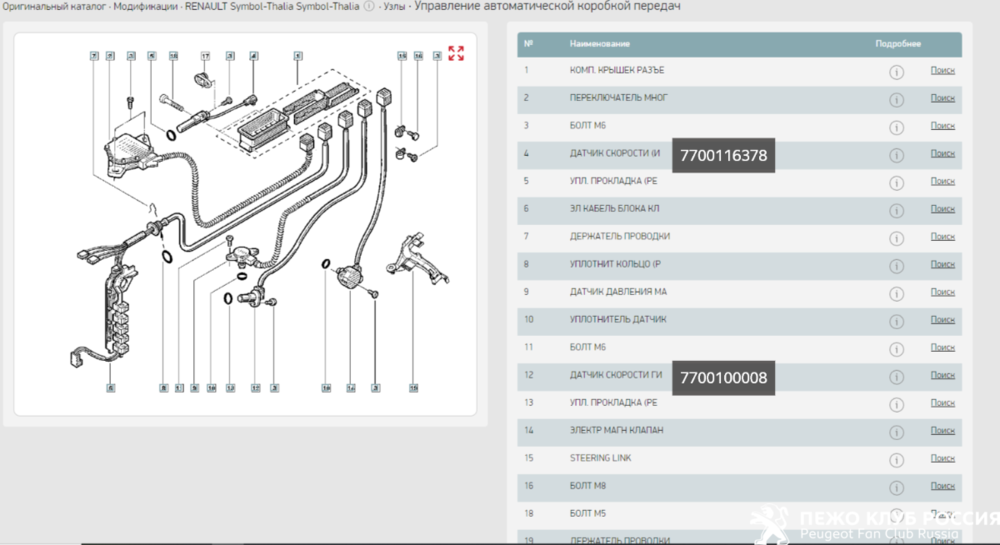Open info icon for КОМП. КРЫШЕК РАЗЪЕ
The height and width of the screenshot is (545, 1000).
(896, 72)
